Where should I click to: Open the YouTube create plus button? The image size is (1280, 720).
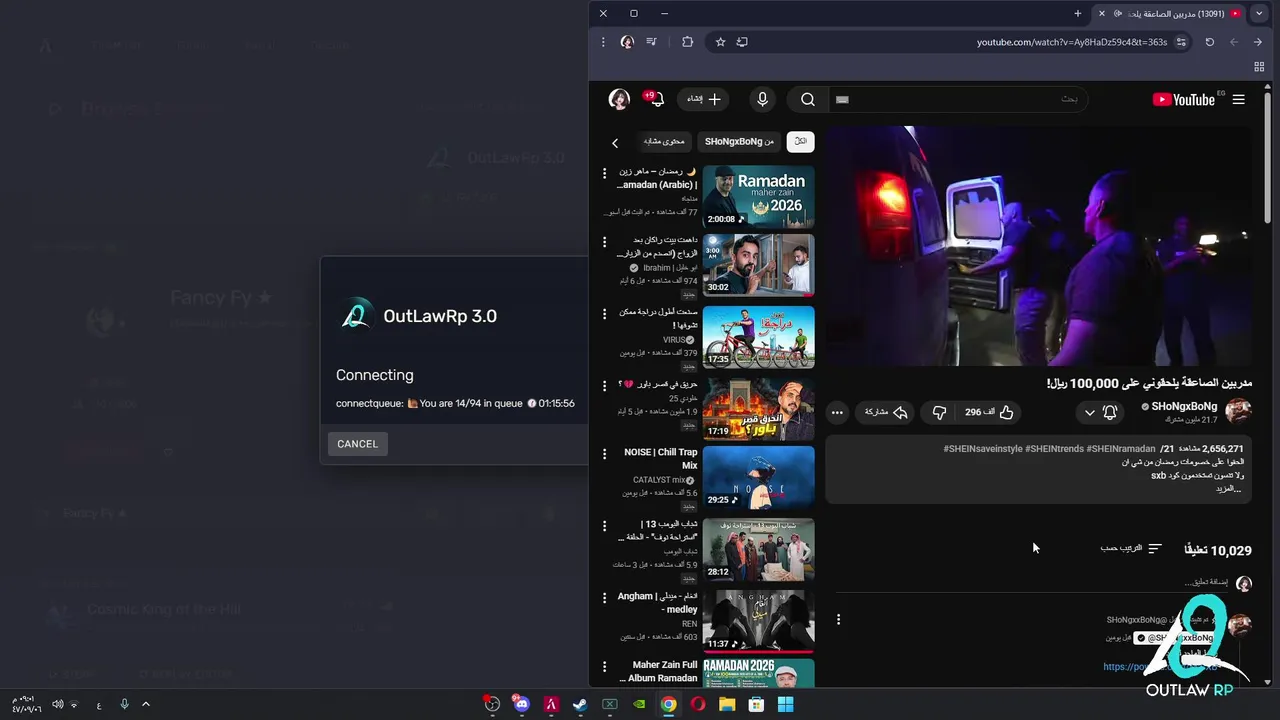703,99
